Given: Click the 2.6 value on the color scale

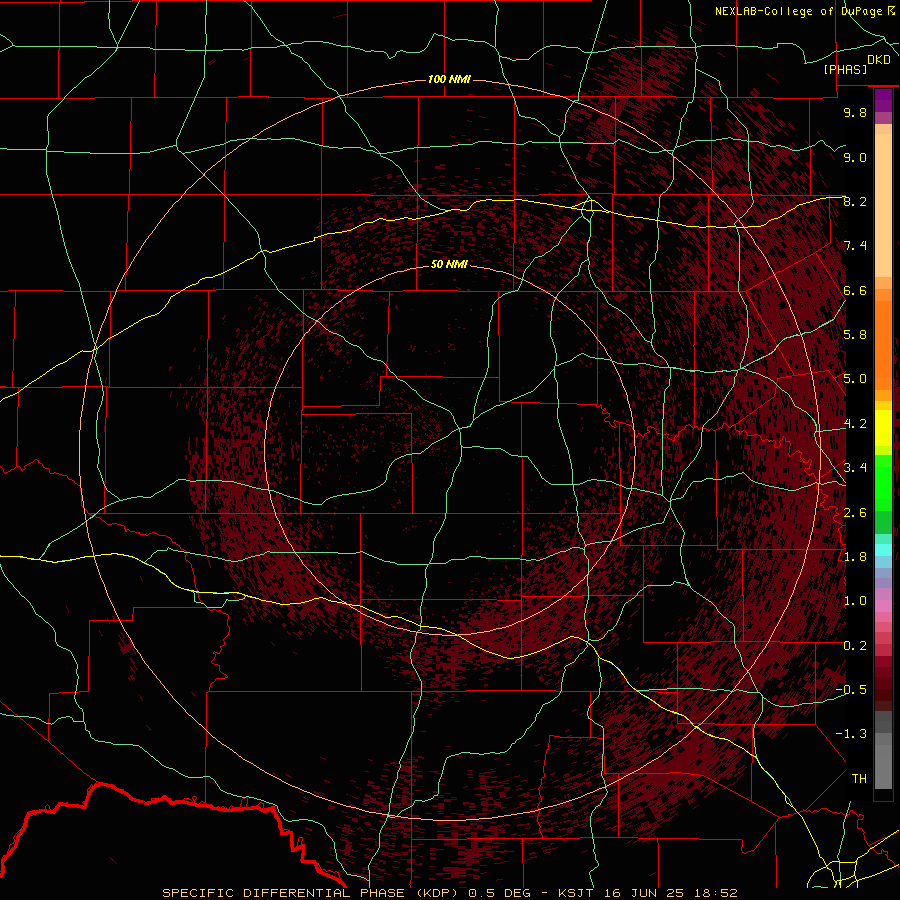Looking at the screenshot, I should [x=855, y=513].
